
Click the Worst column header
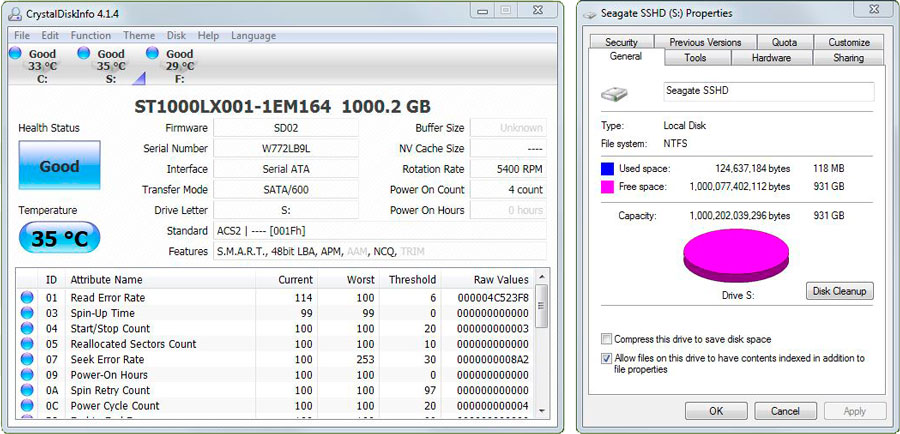tap(348, 280)
